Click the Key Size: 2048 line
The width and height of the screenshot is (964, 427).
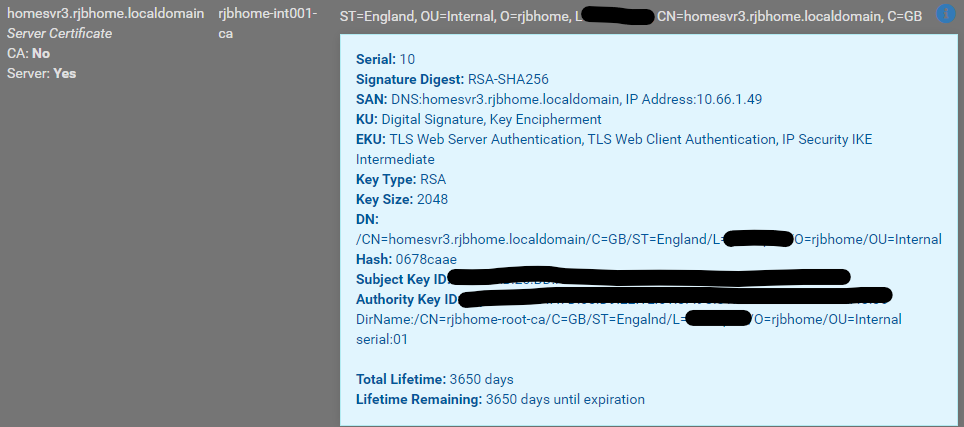click(x=402, y=200)
